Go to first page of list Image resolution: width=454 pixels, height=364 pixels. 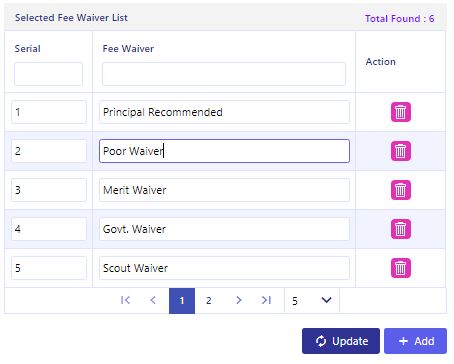pyautogui.click(x=125, y=300)
